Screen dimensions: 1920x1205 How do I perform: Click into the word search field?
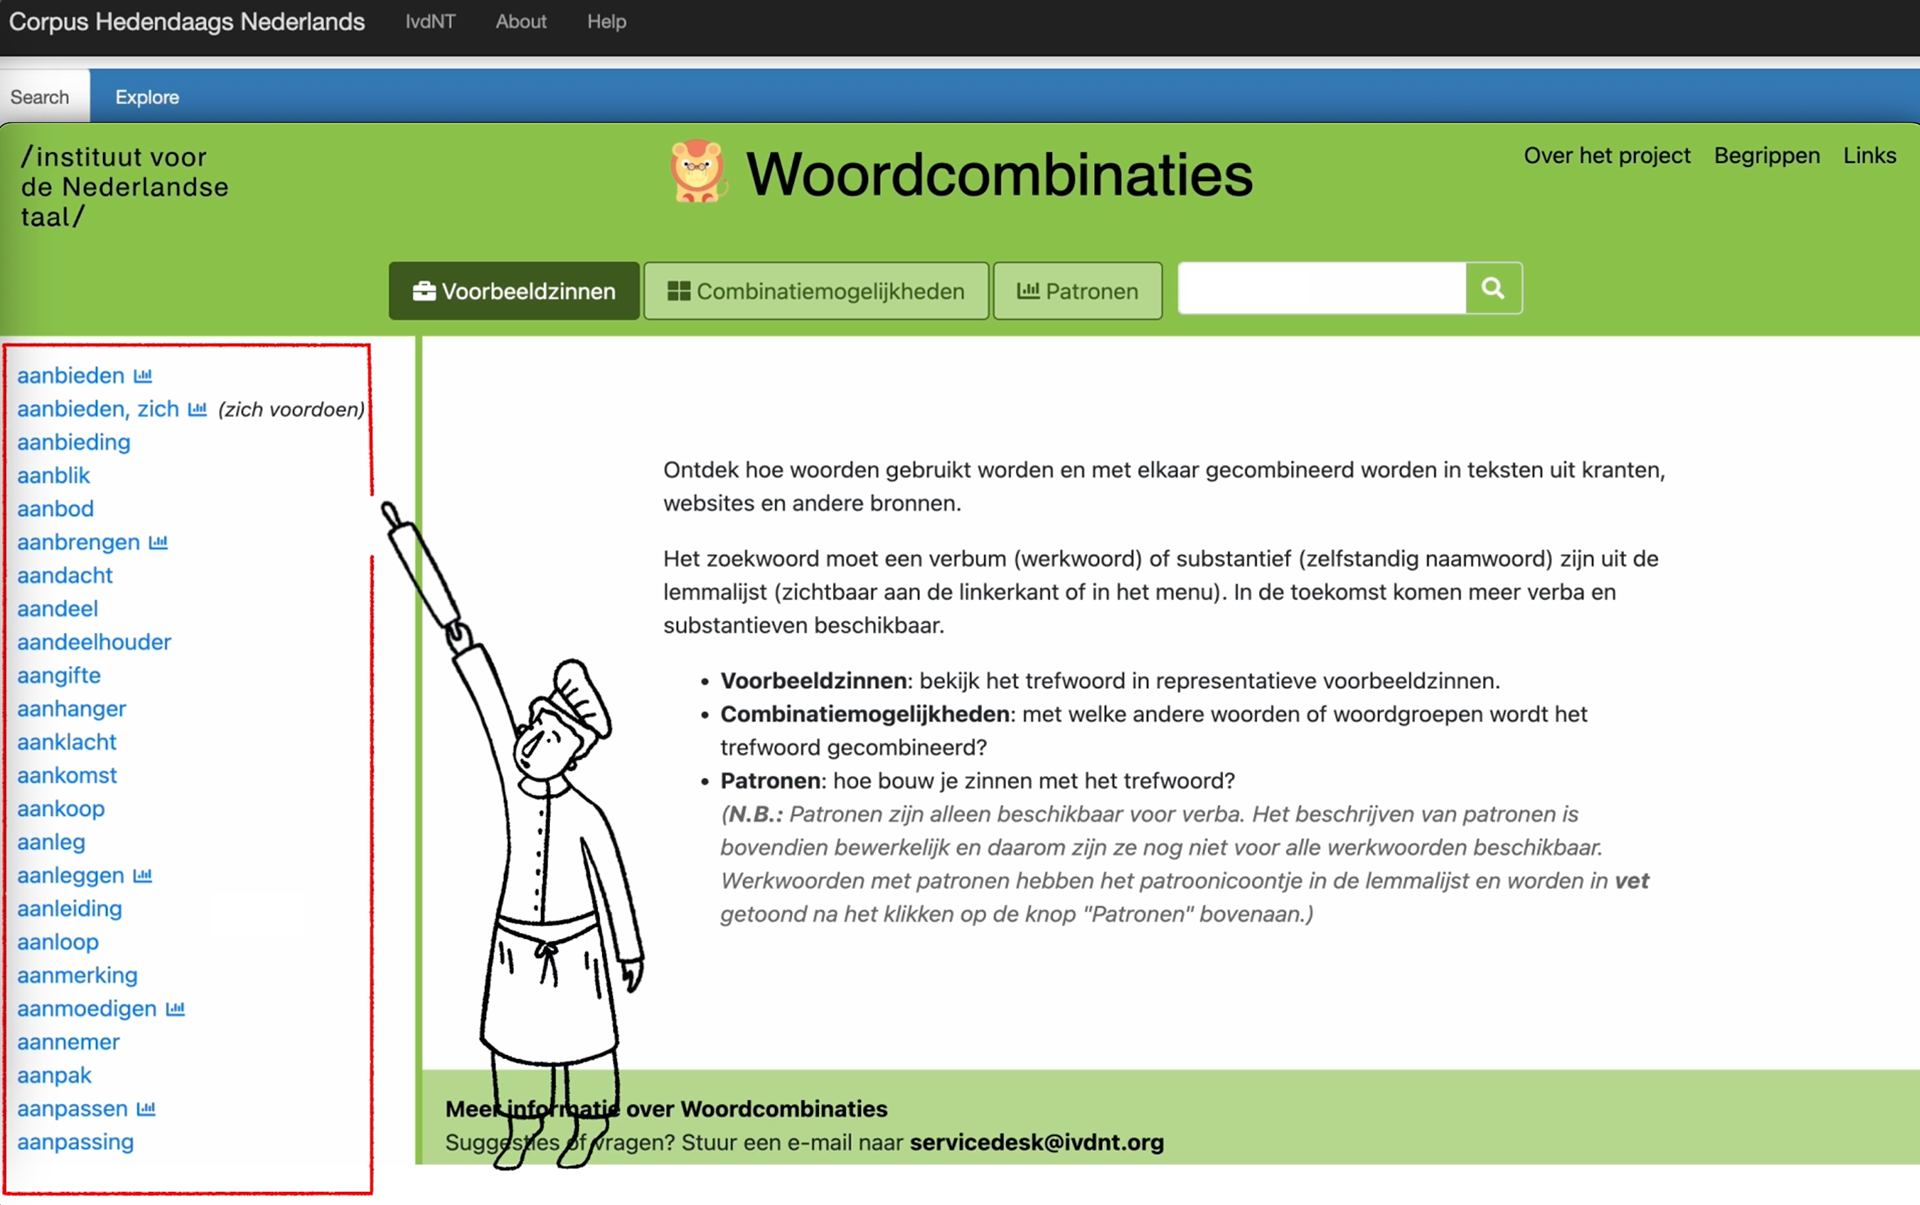pyautogui.click(x=1321, y=289)
